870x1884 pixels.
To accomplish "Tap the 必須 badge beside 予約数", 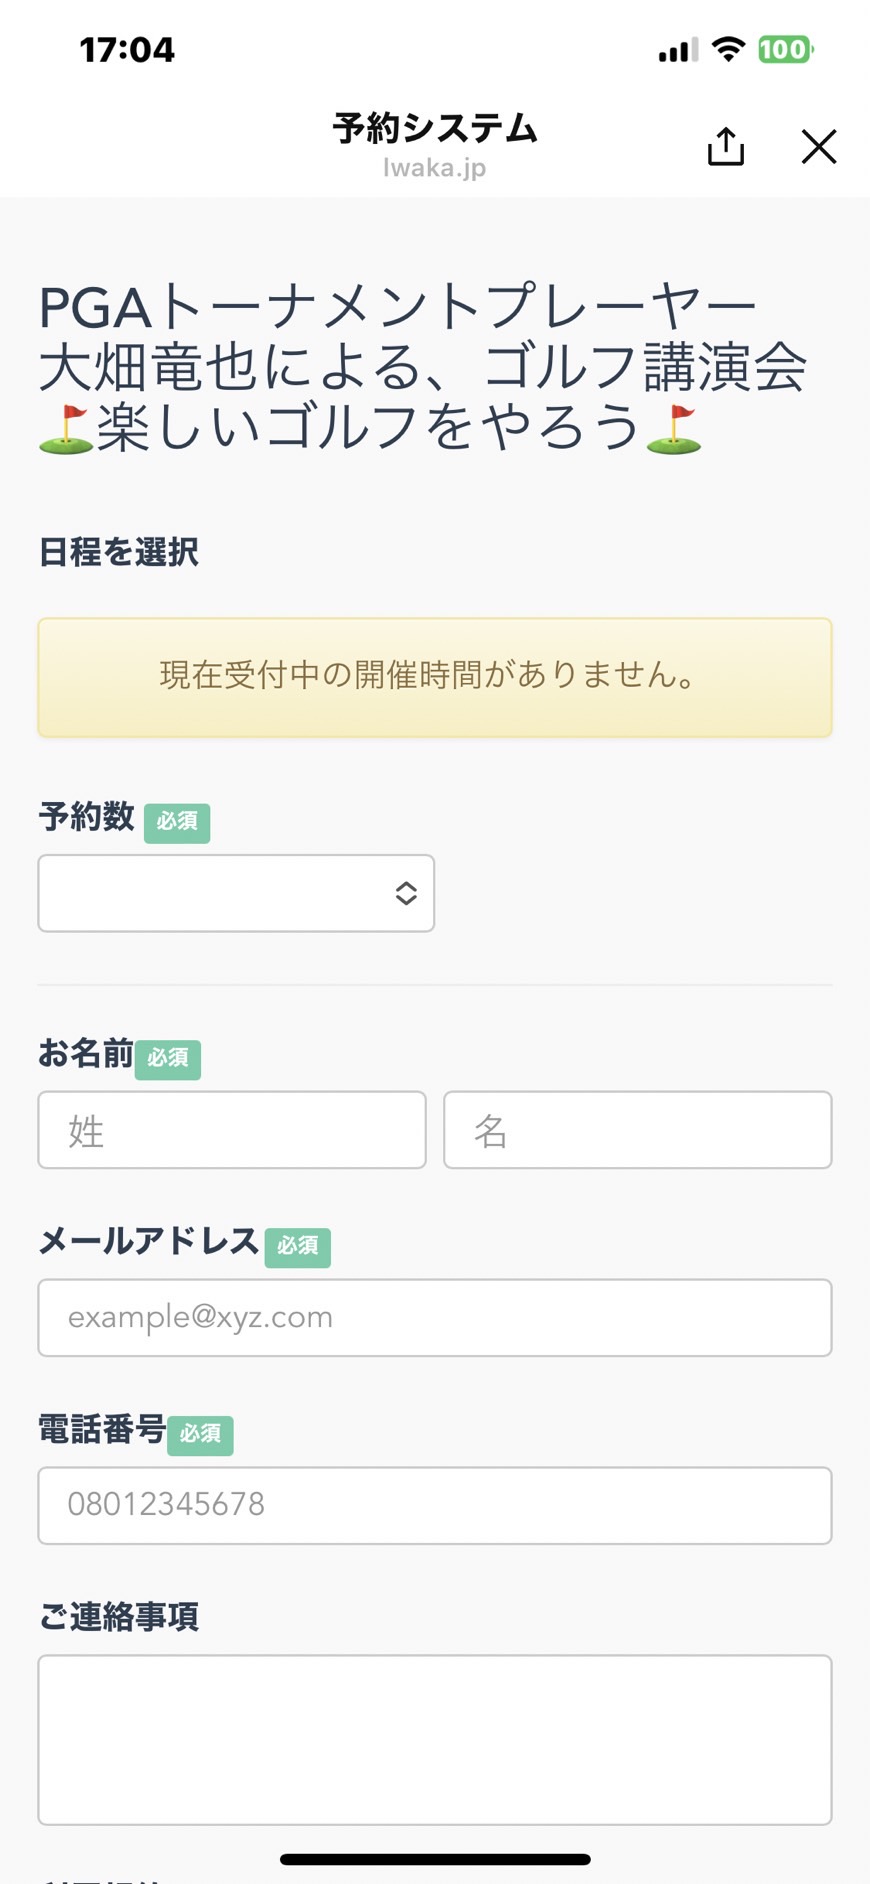I will click(177, 823).
